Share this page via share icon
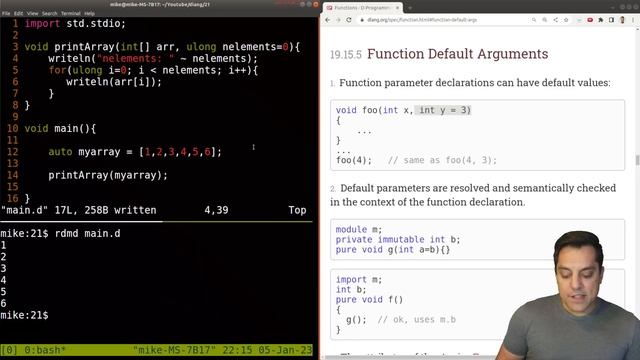 556,20
